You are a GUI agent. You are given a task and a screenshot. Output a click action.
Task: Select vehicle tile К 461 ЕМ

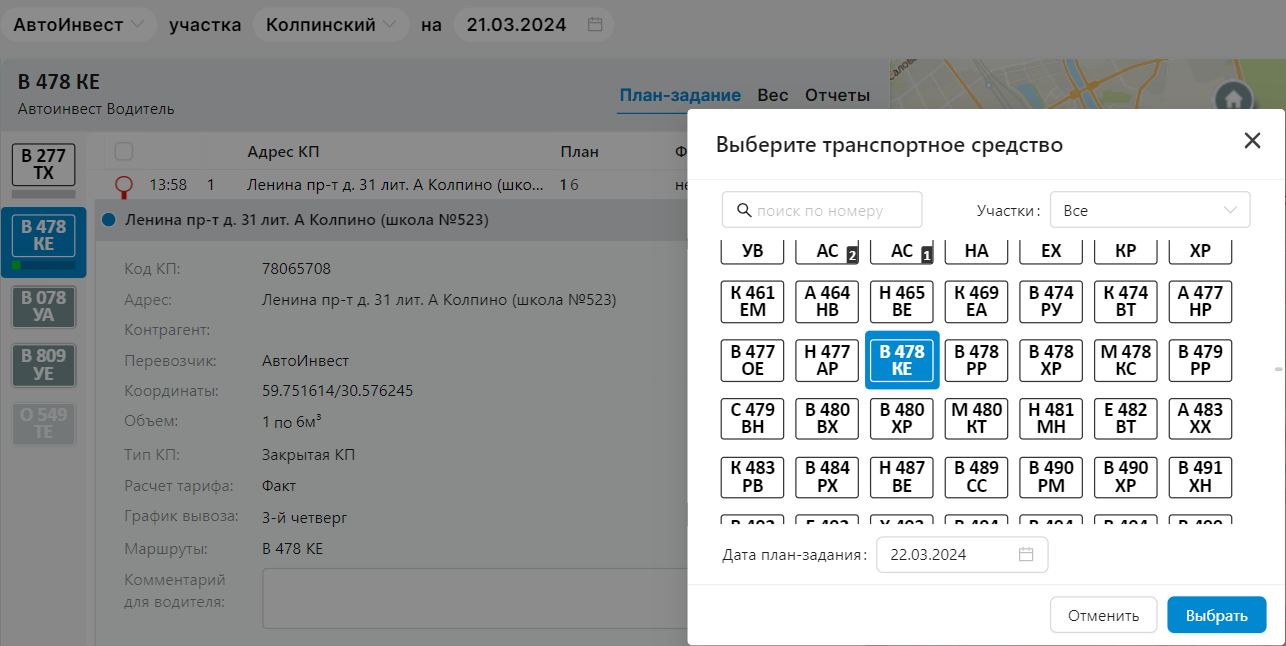(753, 302)
